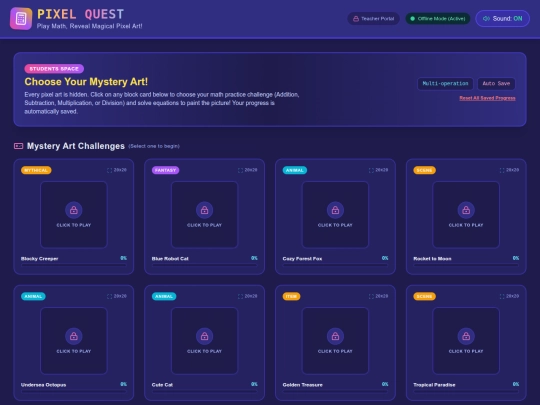Viewport: 540px width, 405px height.
Task: Select the Cute Cat title text
Action: (162, 385)
